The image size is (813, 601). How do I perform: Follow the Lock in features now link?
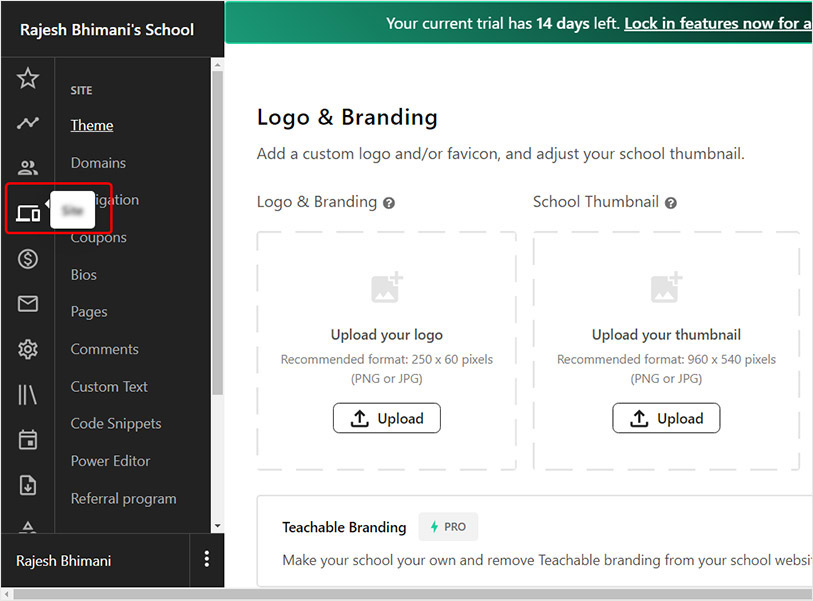[718, 23]
